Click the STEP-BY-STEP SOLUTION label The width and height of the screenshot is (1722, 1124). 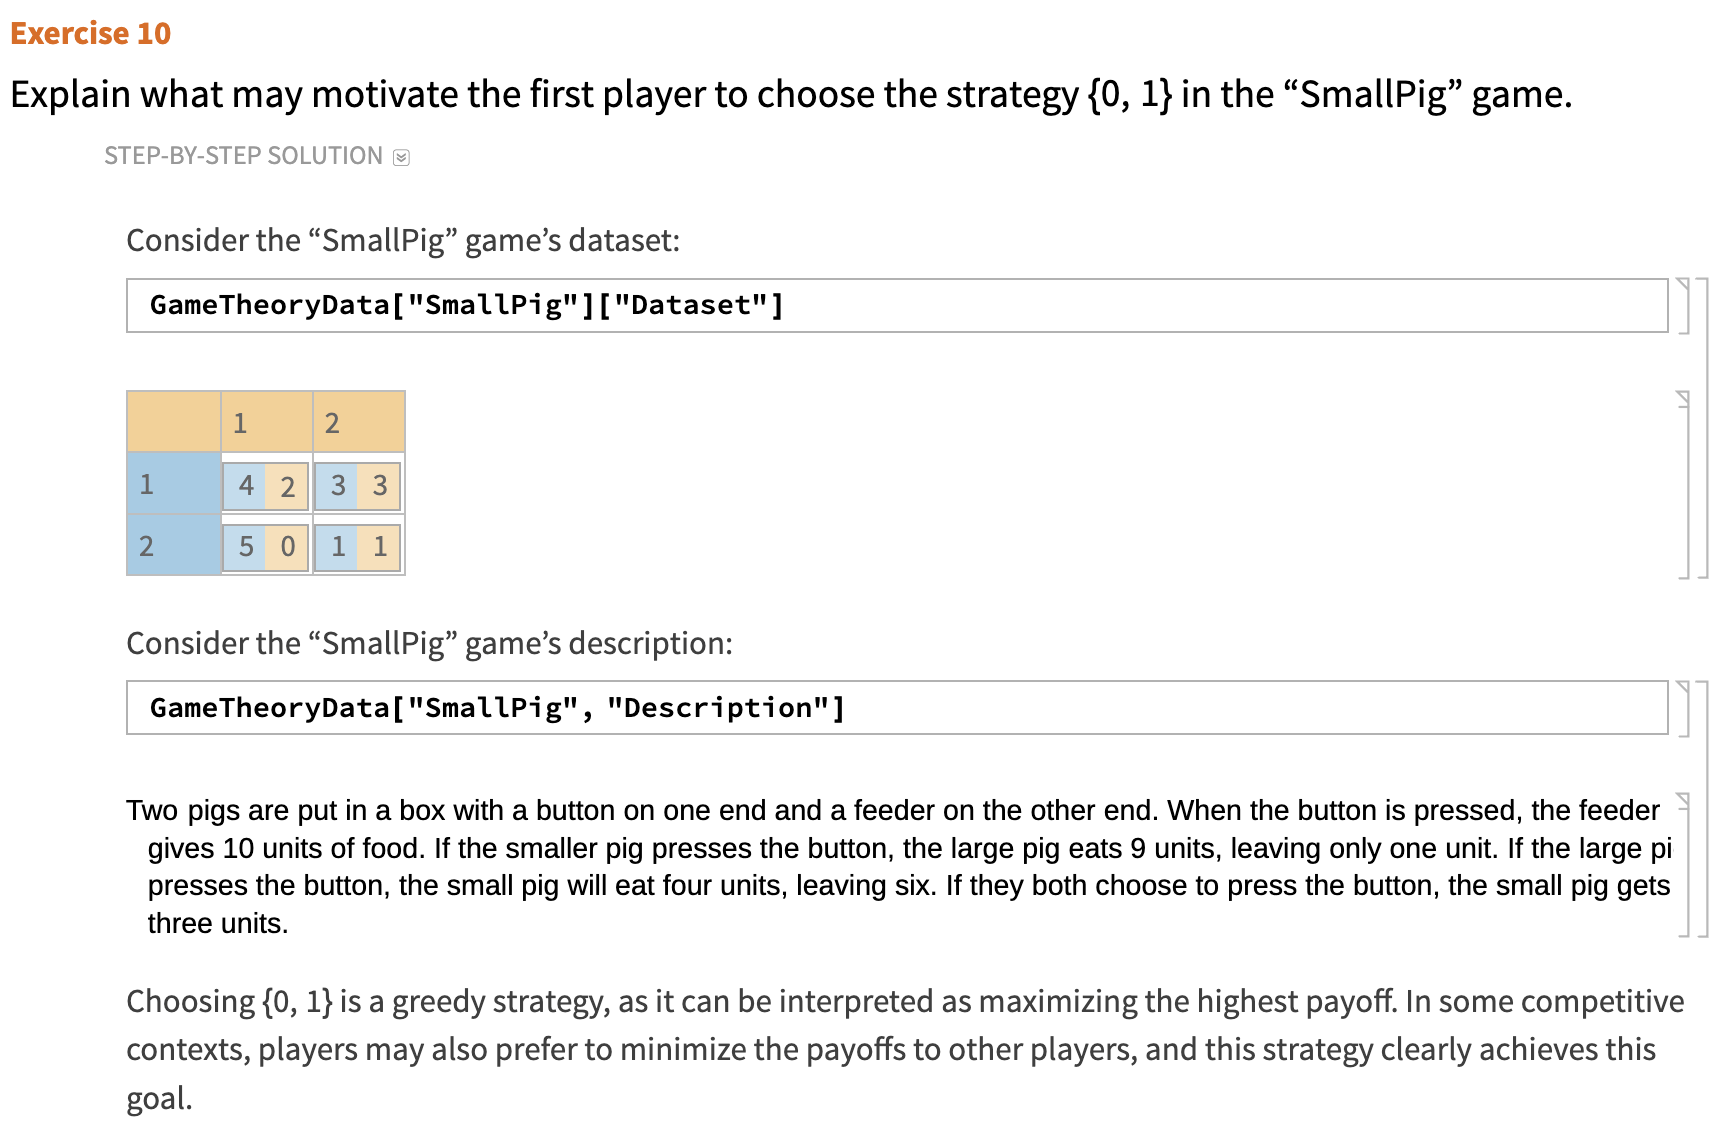(x=242, y=155)
